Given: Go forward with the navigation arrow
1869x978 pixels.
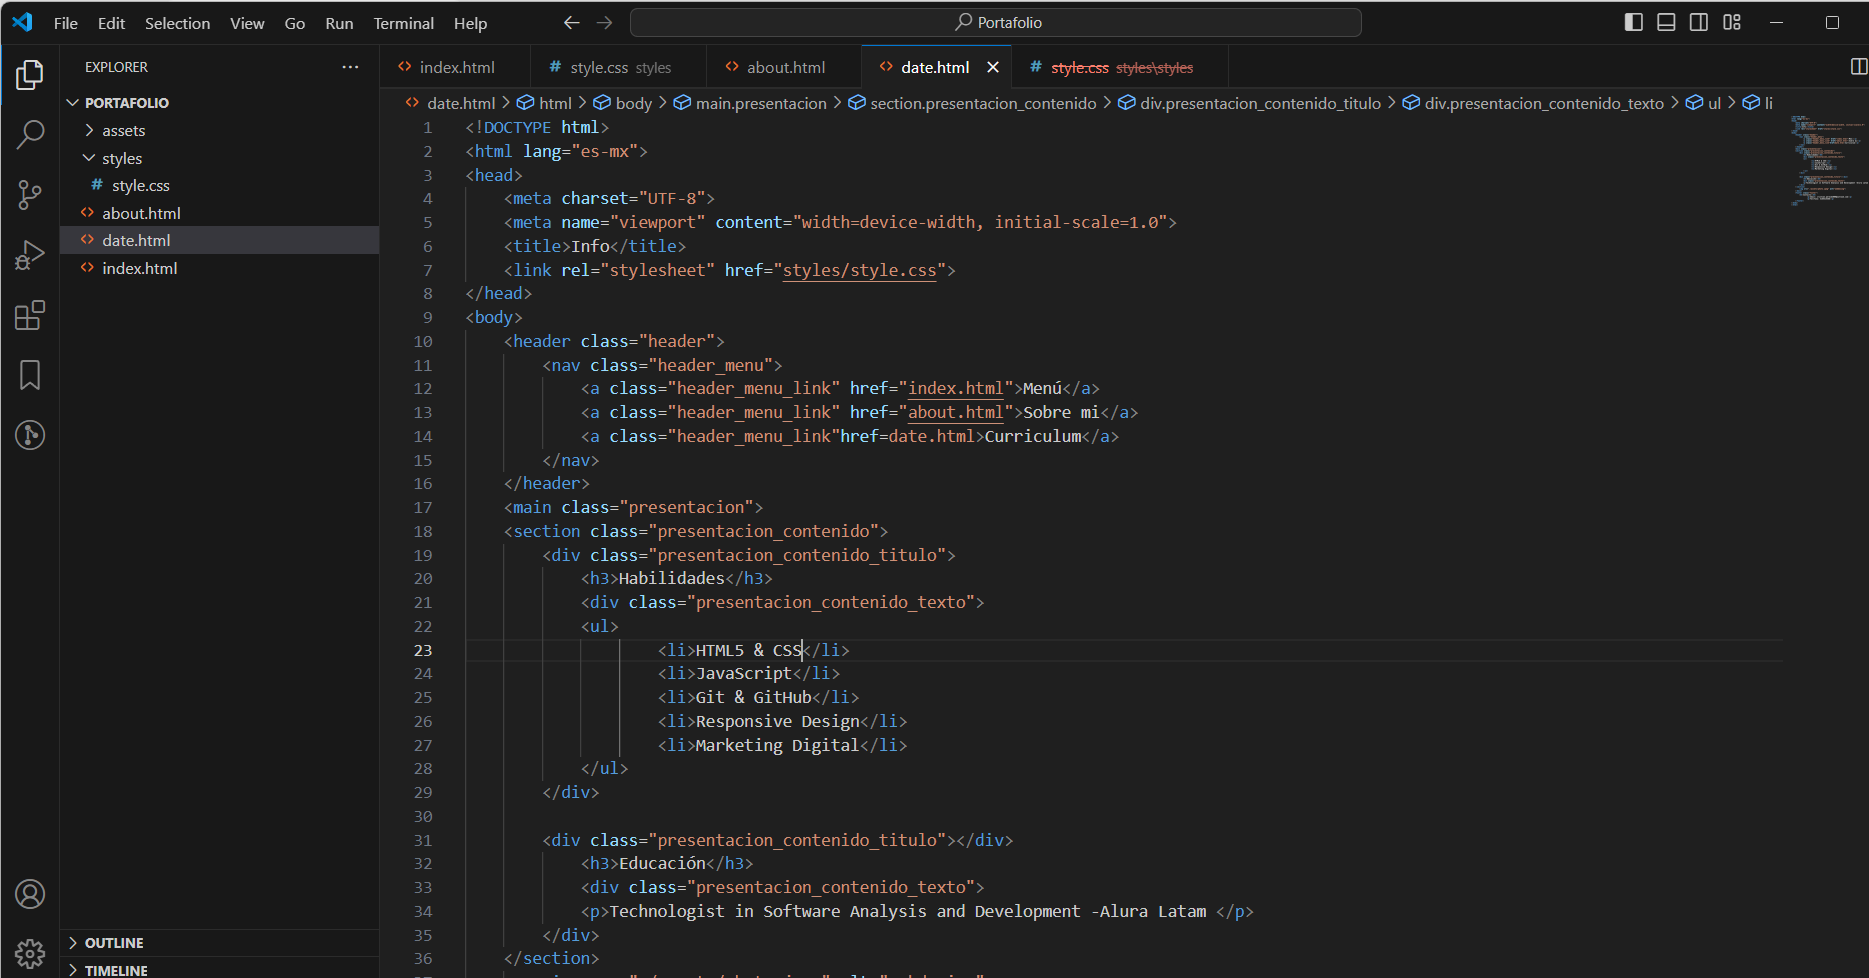Looking at the screenshot, I should (605, 22).
